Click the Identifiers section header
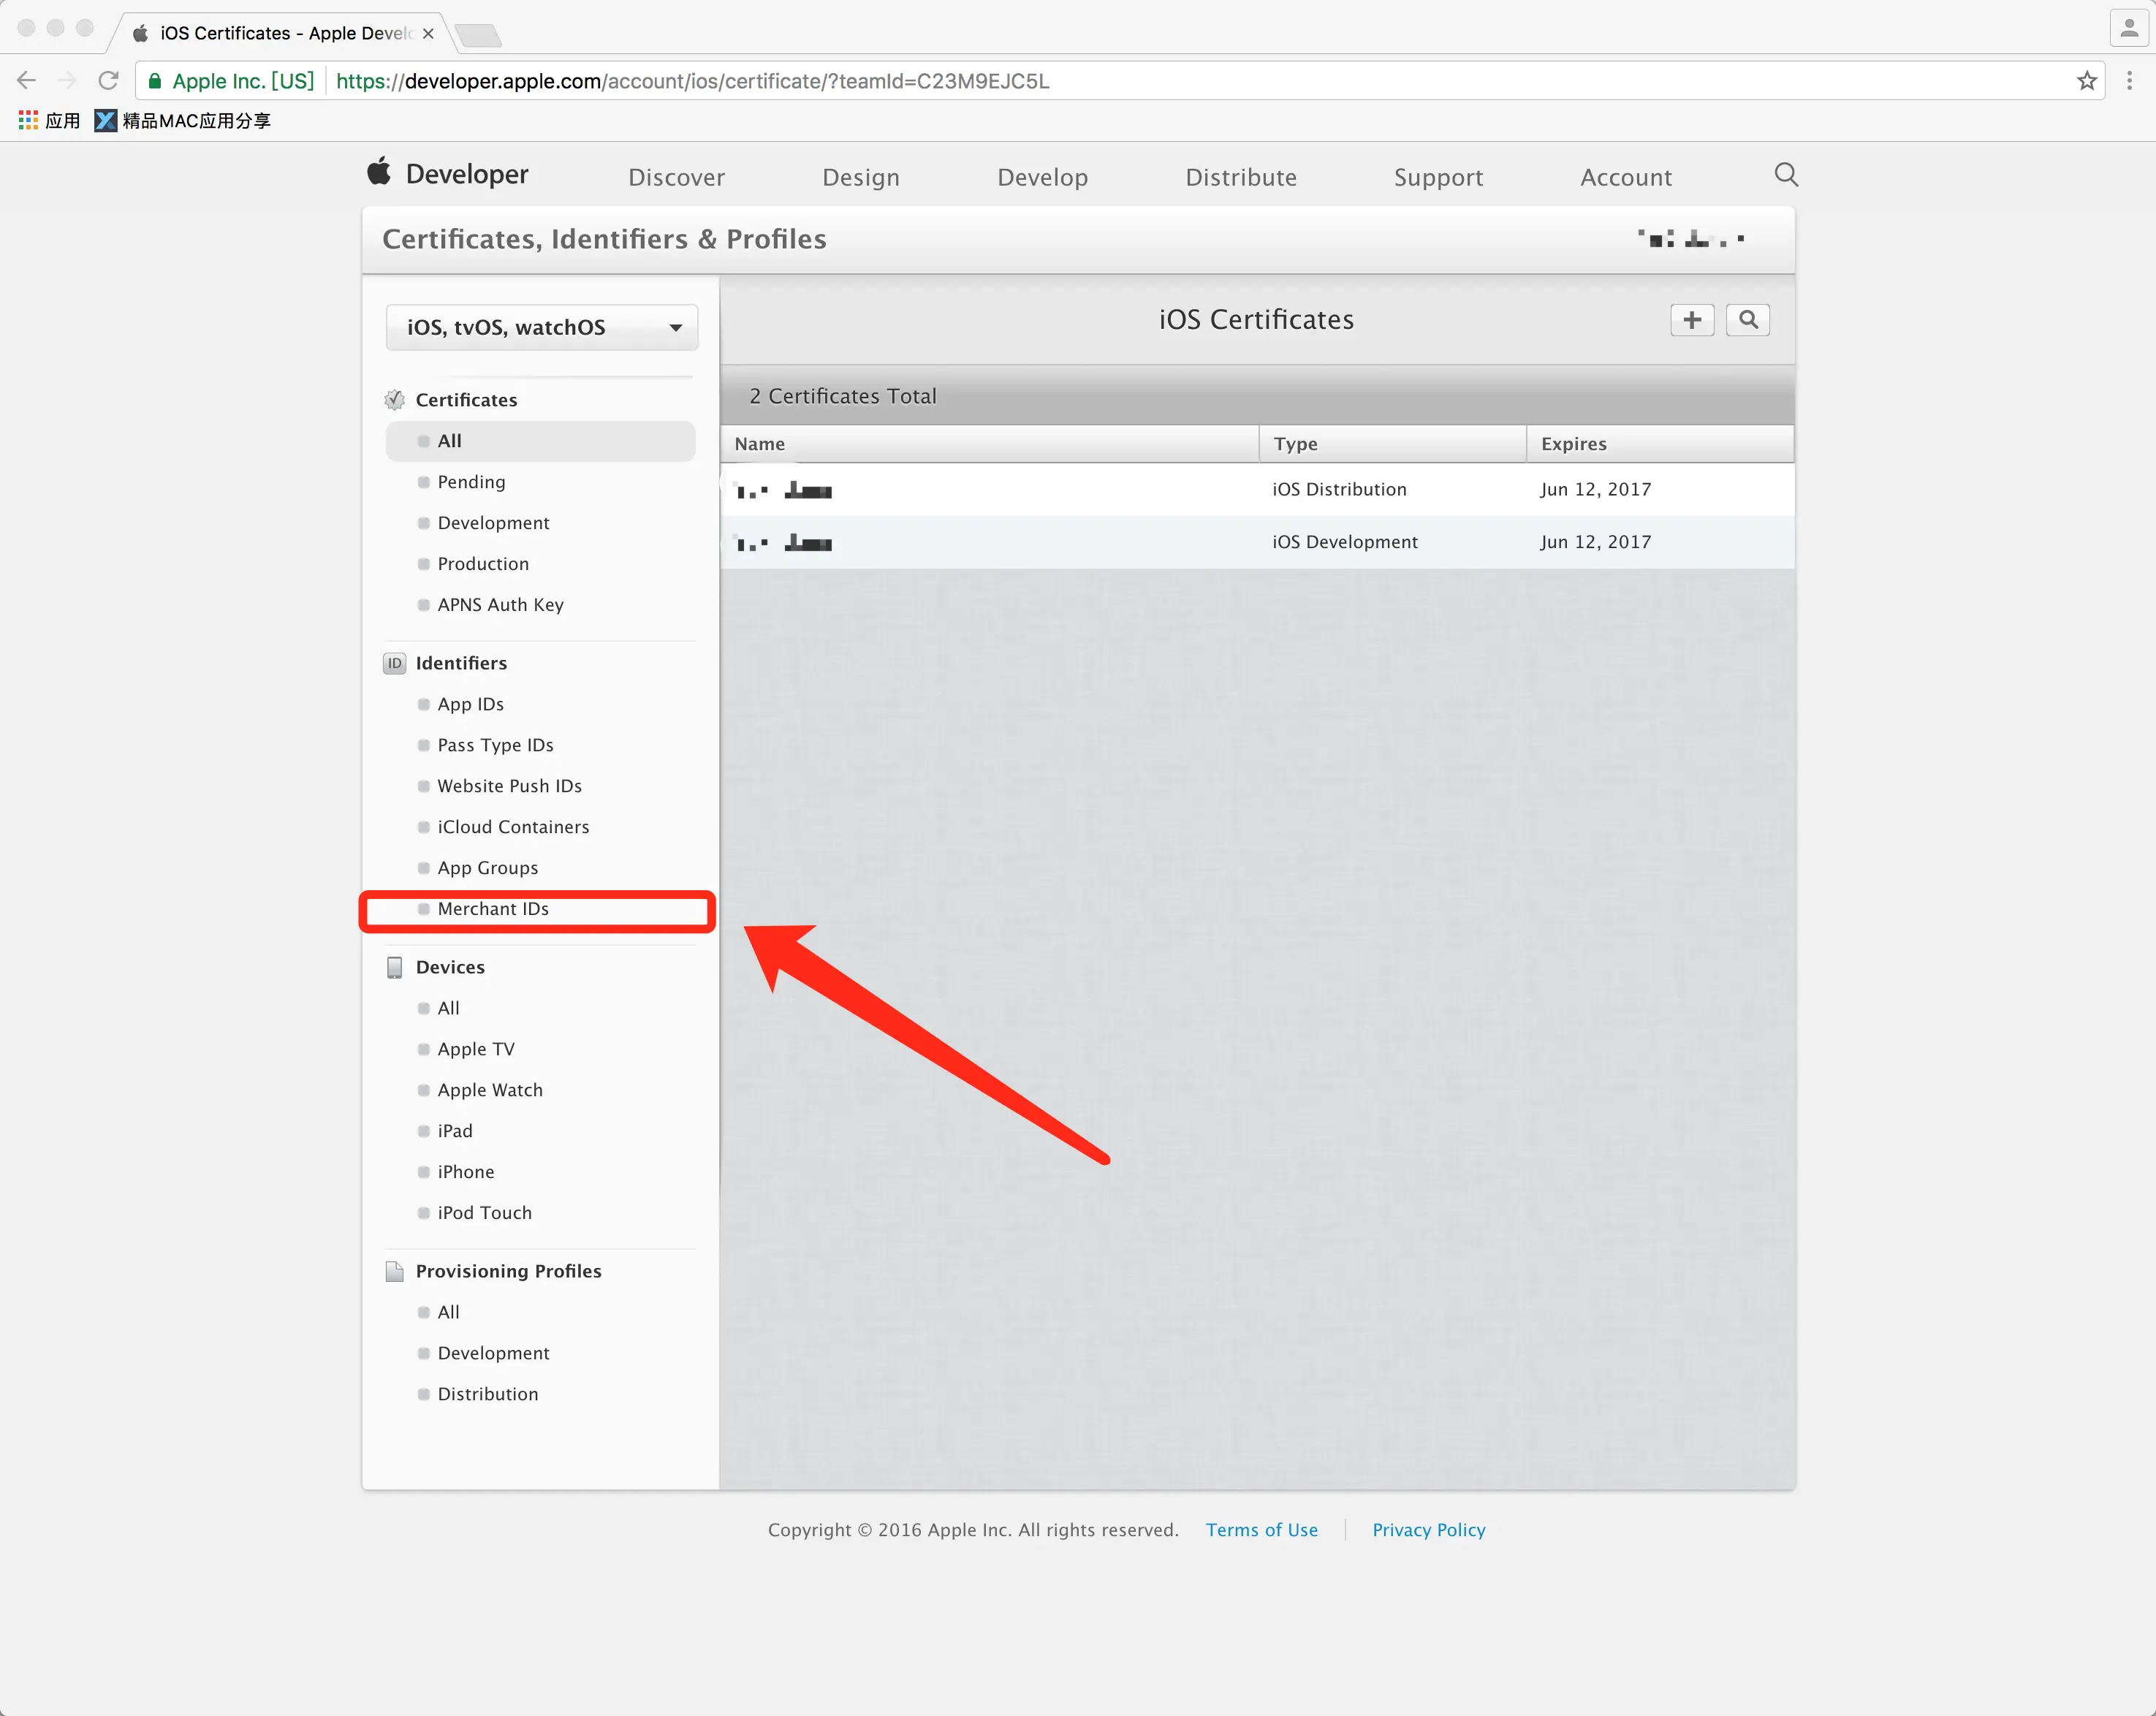2156x1716 pixels. tap(461, 663)
